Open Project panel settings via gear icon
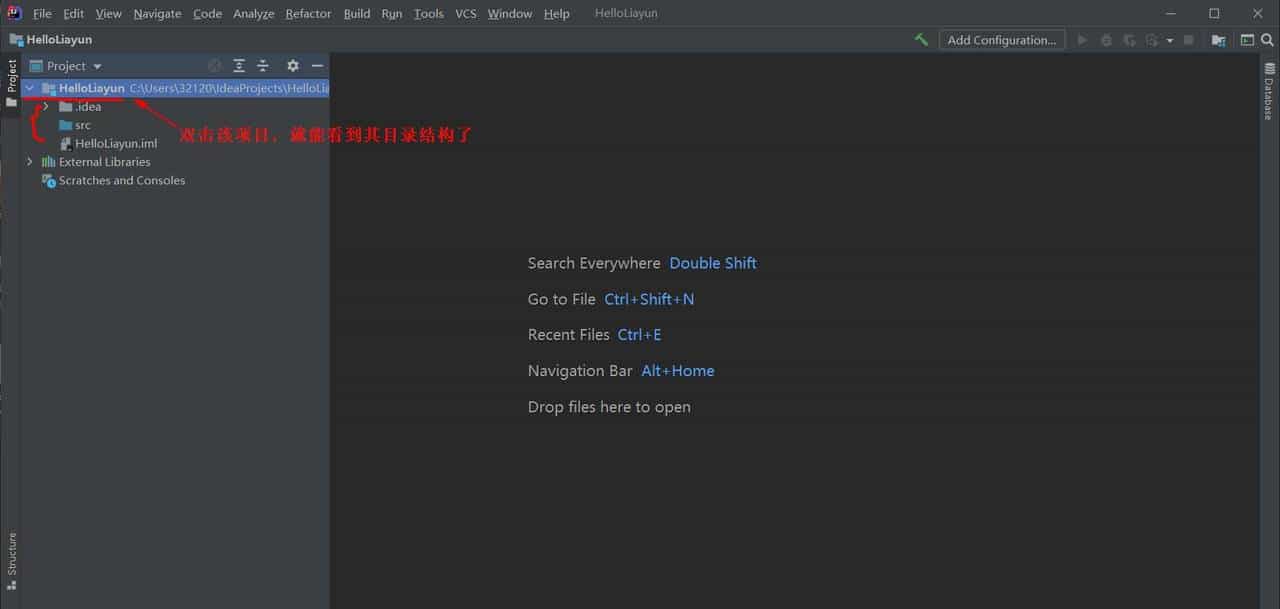Viewport: 1280px width, 609px height. click(292, 65)
